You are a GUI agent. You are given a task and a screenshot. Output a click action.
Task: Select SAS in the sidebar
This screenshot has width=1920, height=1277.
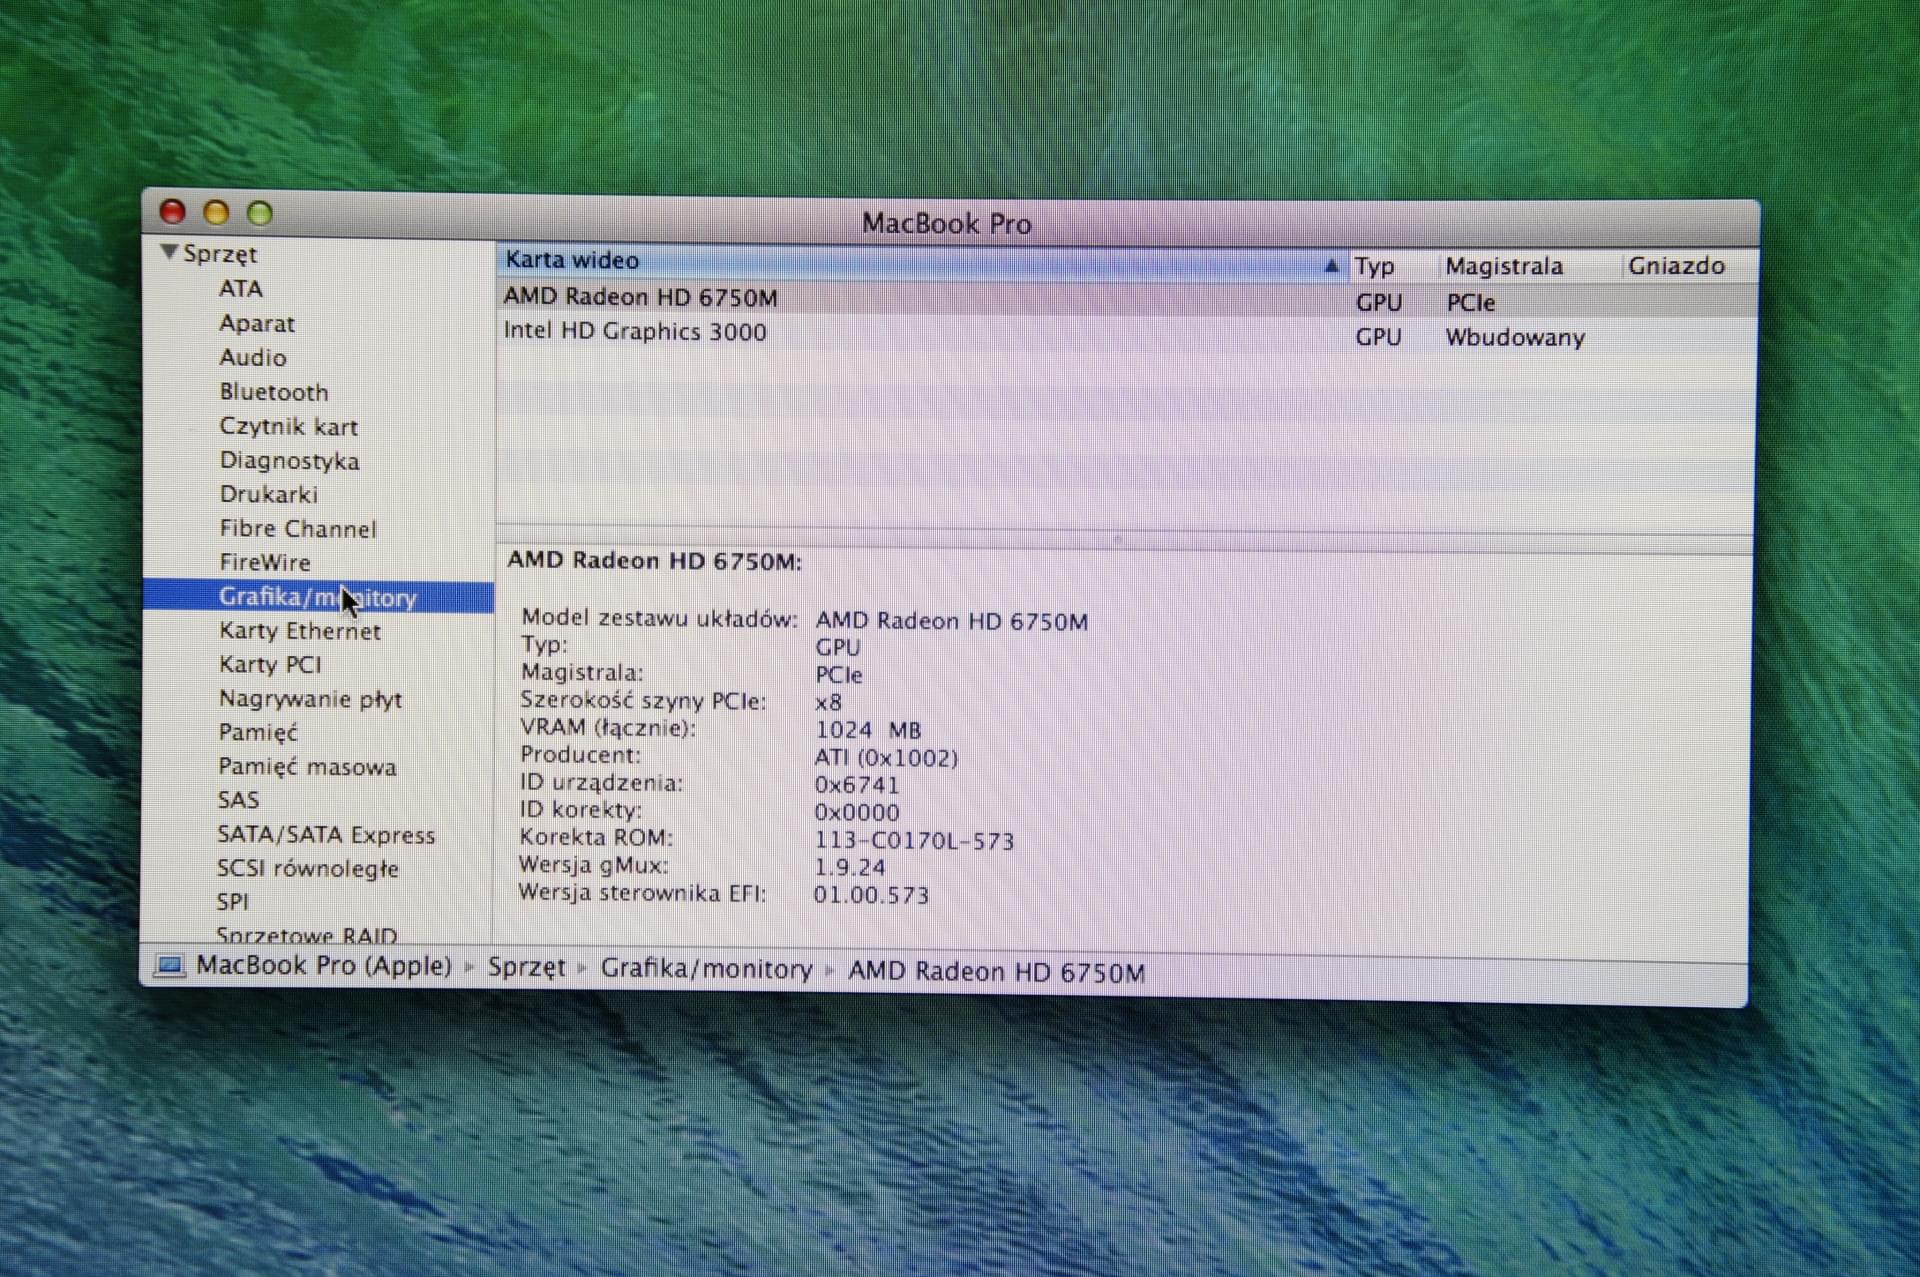[x=238, y=800]
